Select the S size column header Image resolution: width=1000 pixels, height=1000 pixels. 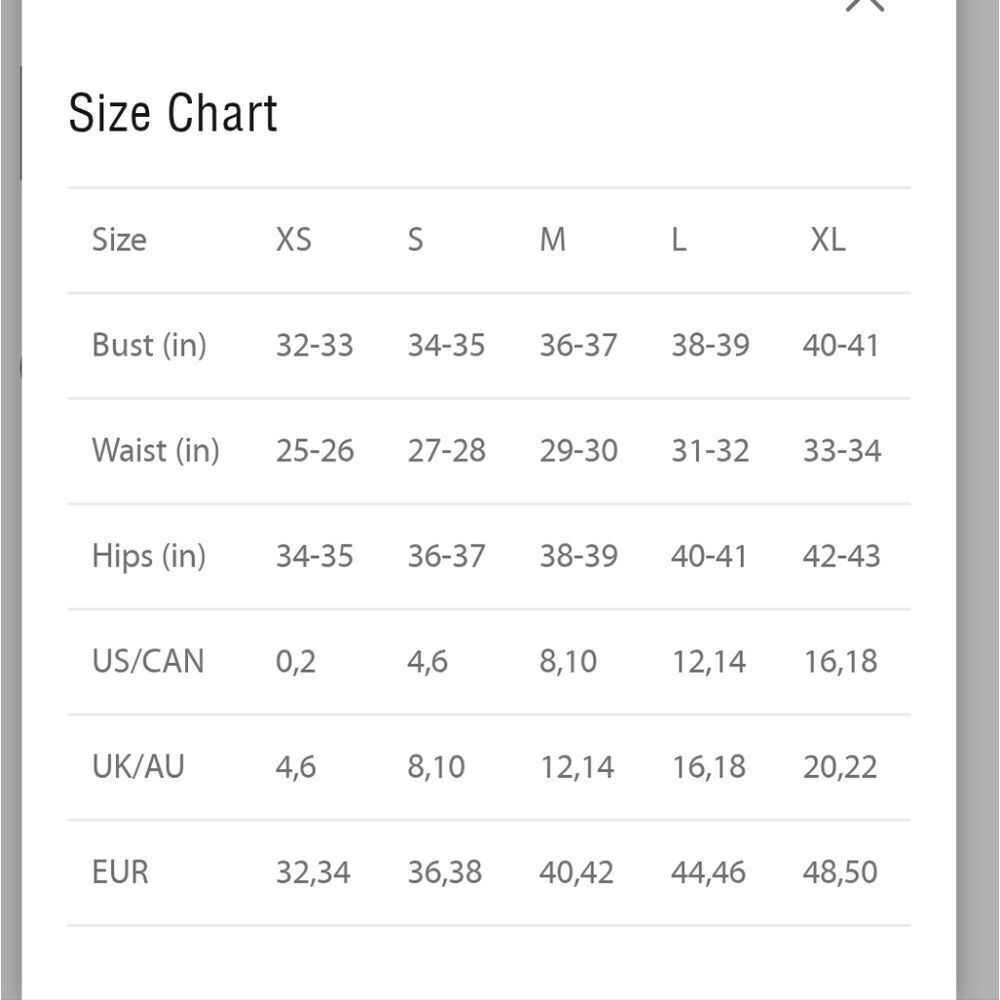pyautogui.click(x=415, y=240)
